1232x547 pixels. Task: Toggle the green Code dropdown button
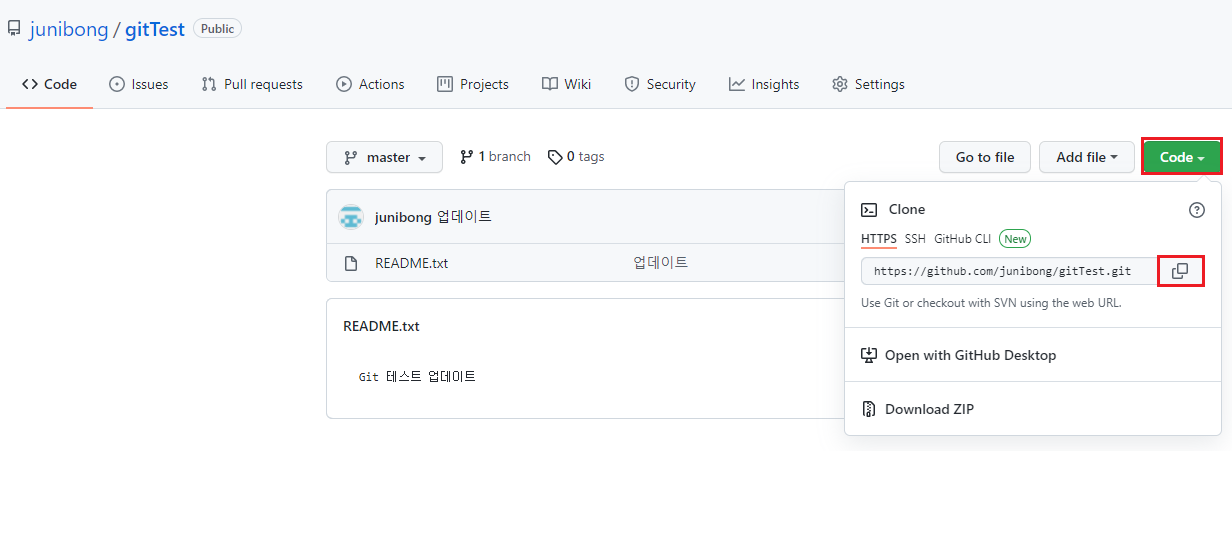pos(1182,157)
